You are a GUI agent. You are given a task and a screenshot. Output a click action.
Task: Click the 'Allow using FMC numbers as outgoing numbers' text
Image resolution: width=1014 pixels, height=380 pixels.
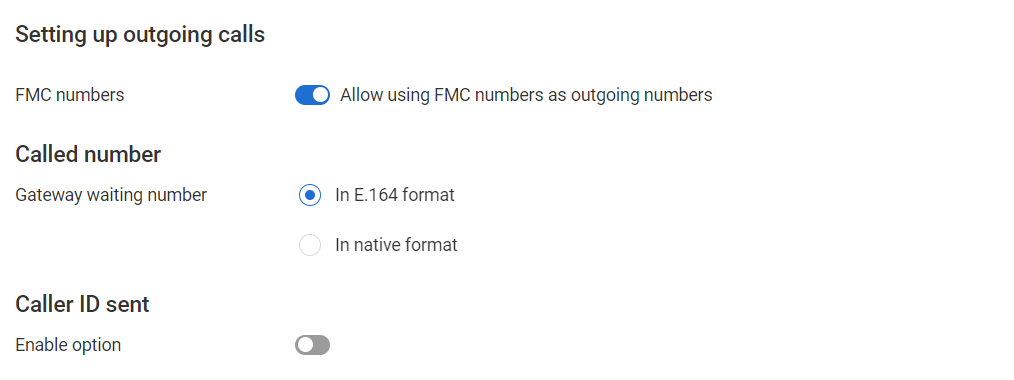pyautogui.click(x=526, y=95)
